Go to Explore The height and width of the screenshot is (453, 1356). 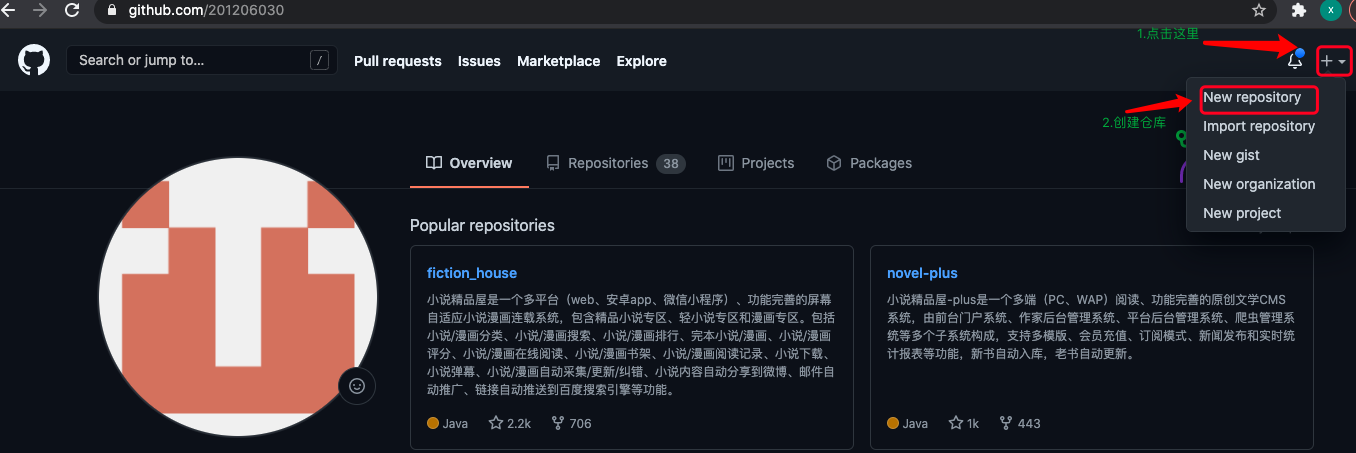[x=641, y=61]
